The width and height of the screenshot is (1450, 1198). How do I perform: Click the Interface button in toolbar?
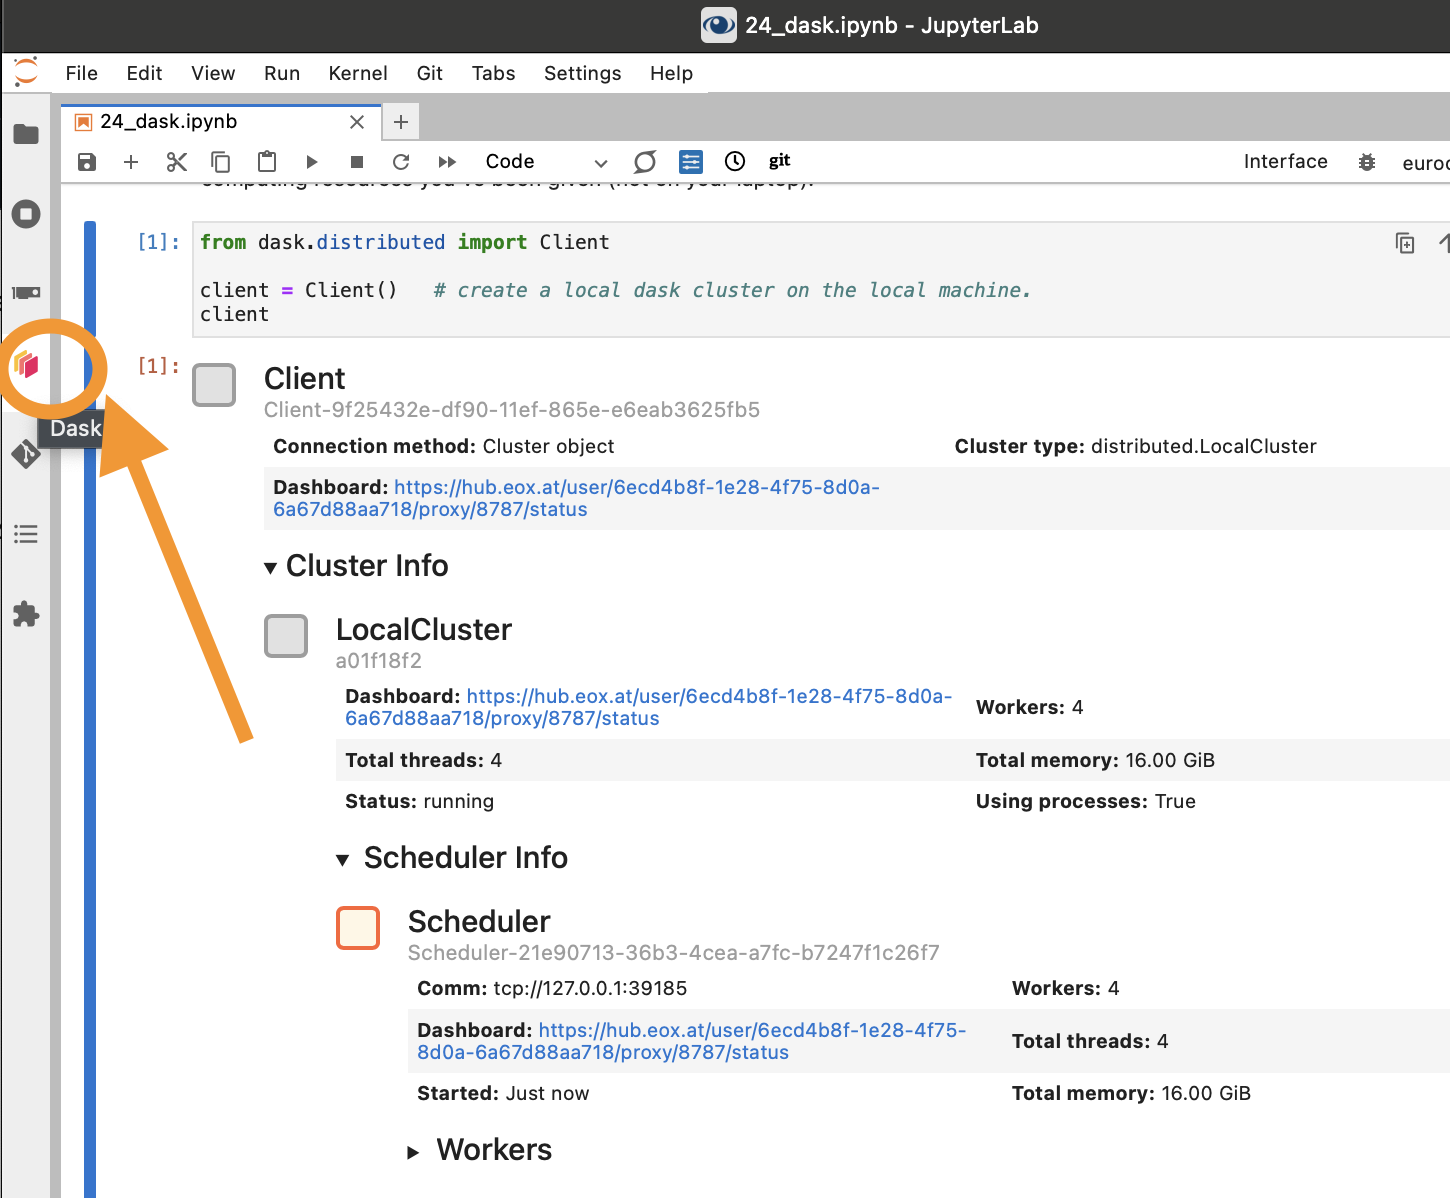1286,162
